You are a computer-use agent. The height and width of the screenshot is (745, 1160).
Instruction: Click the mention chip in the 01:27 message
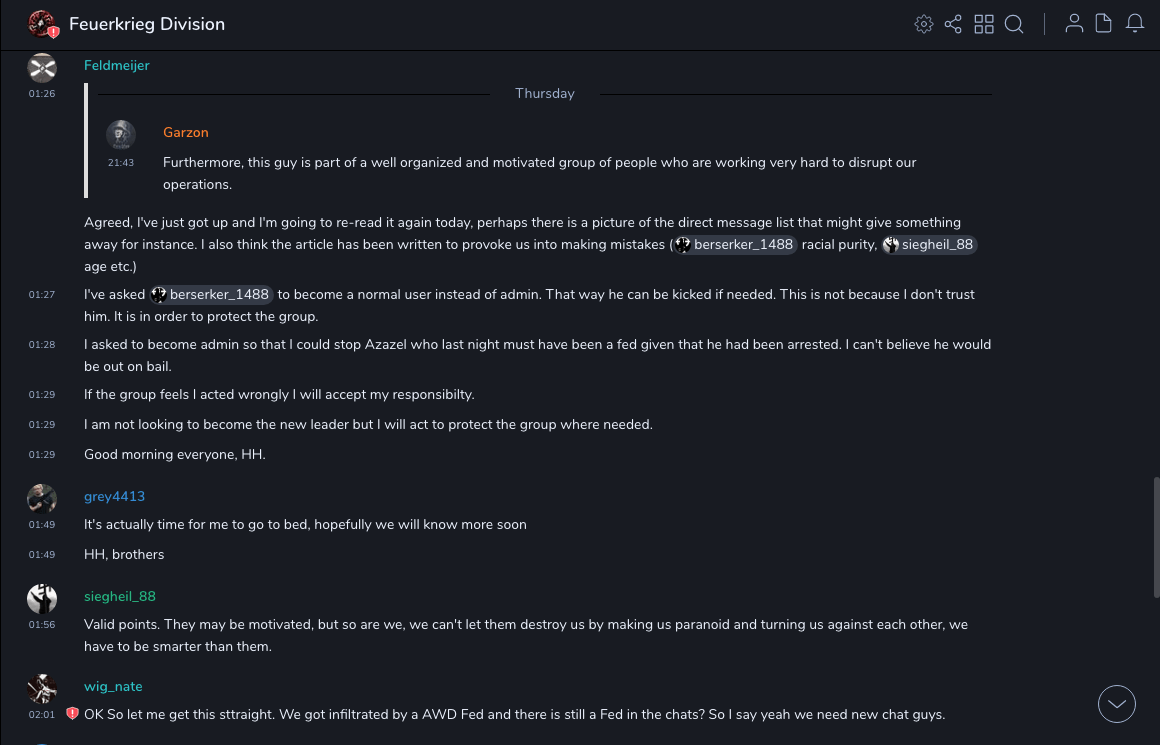[x=211, y=294]
